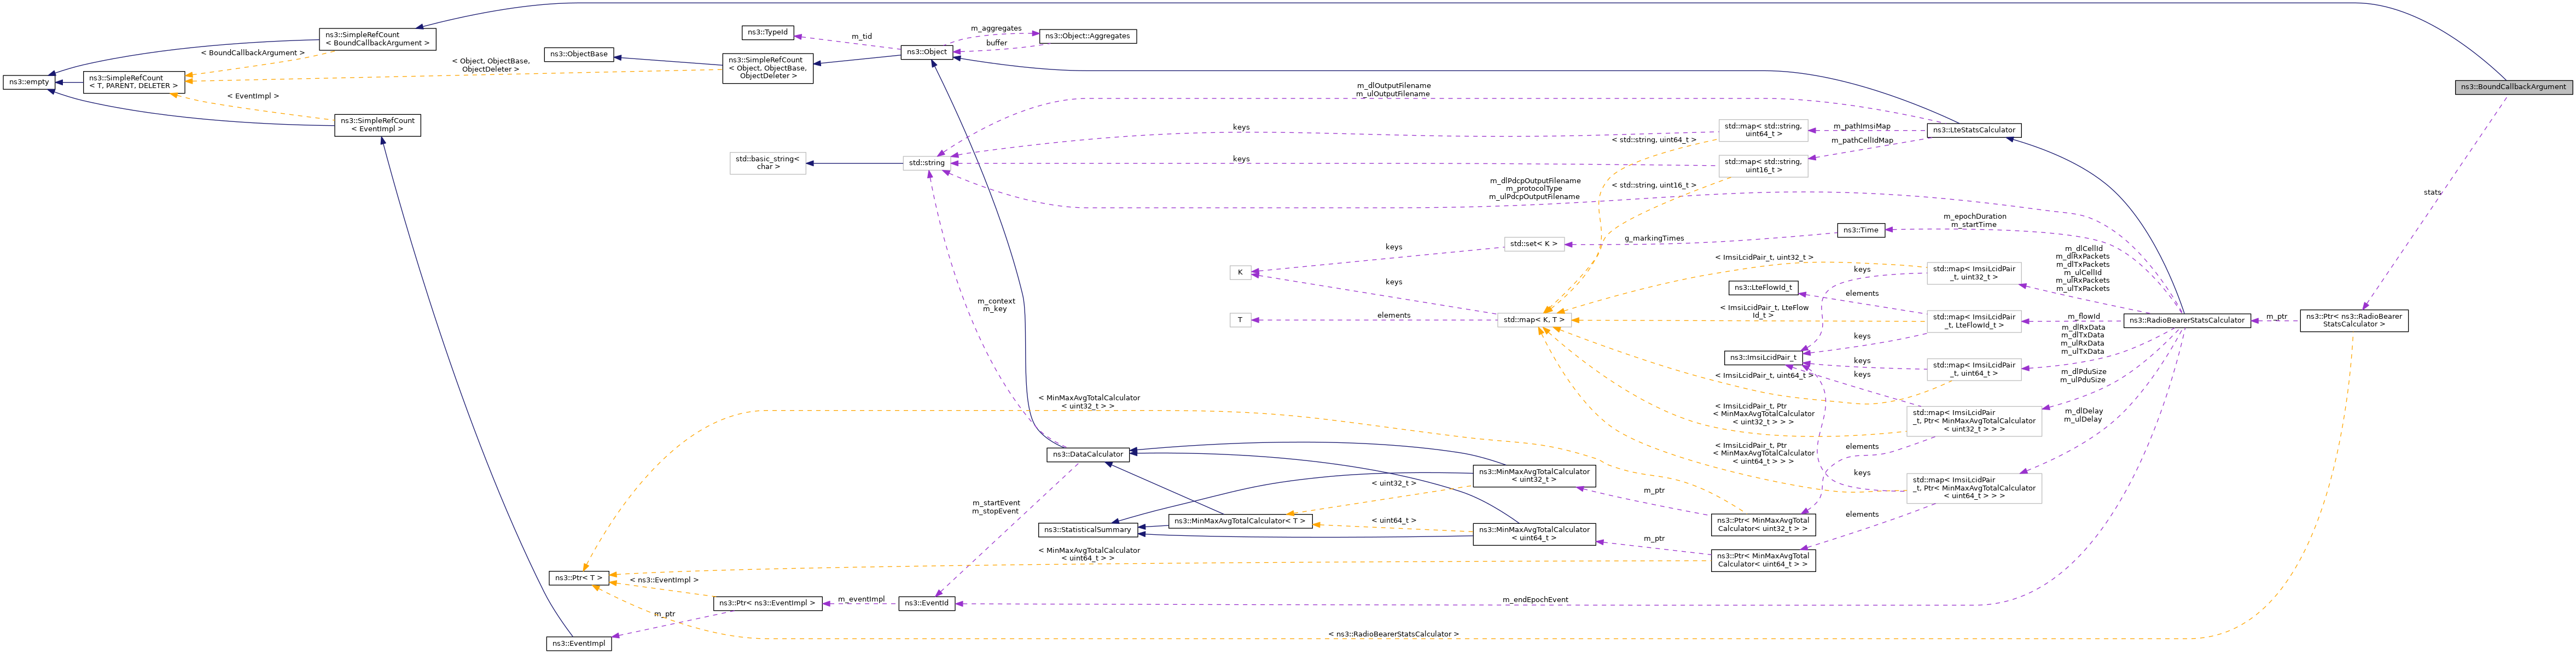Open ns3::Ptr< MinMaxAvgTotalCalculator< uint64_t > > node

pyautogui.click(x=1763, y=560)
